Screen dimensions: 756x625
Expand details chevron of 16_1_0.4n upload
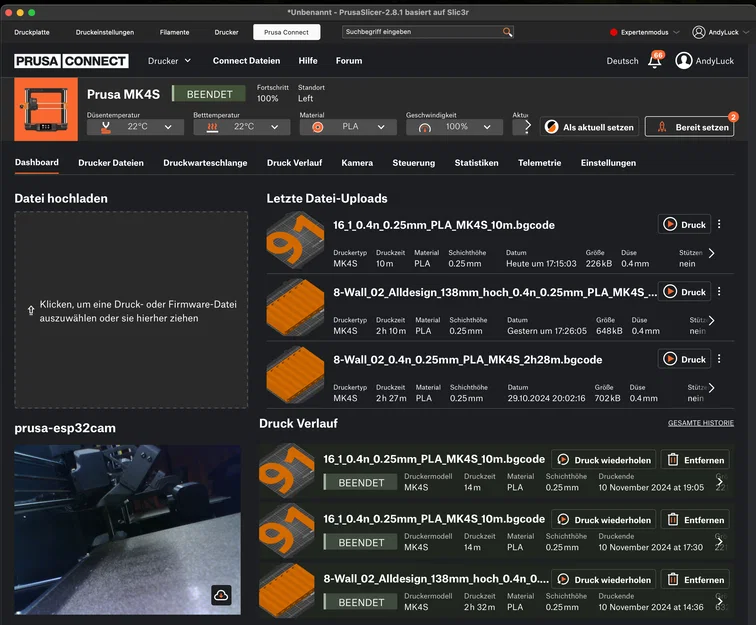click(712, 253)
